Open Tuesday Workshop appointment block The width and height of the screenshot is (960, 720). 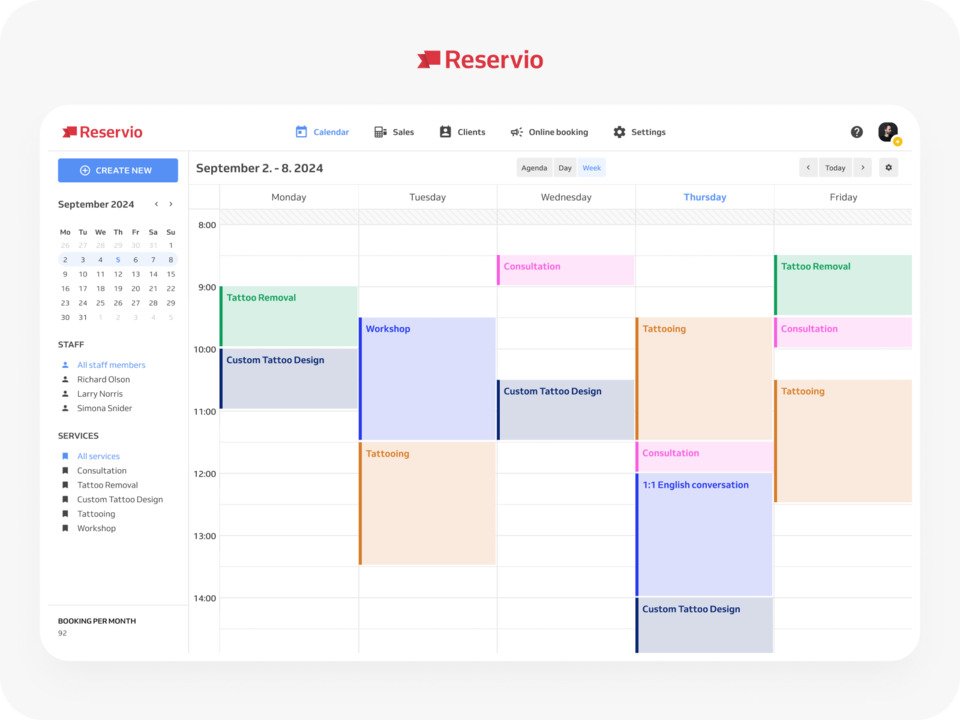coord(427,378)
